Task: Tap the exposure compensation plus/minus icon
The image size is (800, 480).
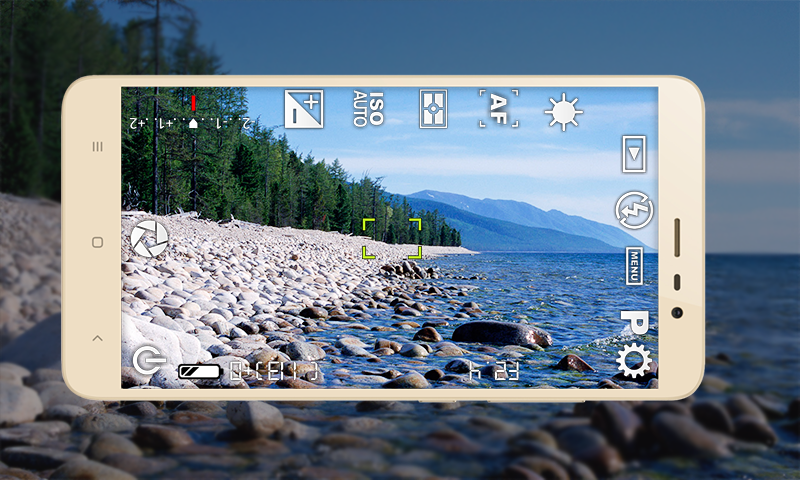Action: [x=304, y=109]
